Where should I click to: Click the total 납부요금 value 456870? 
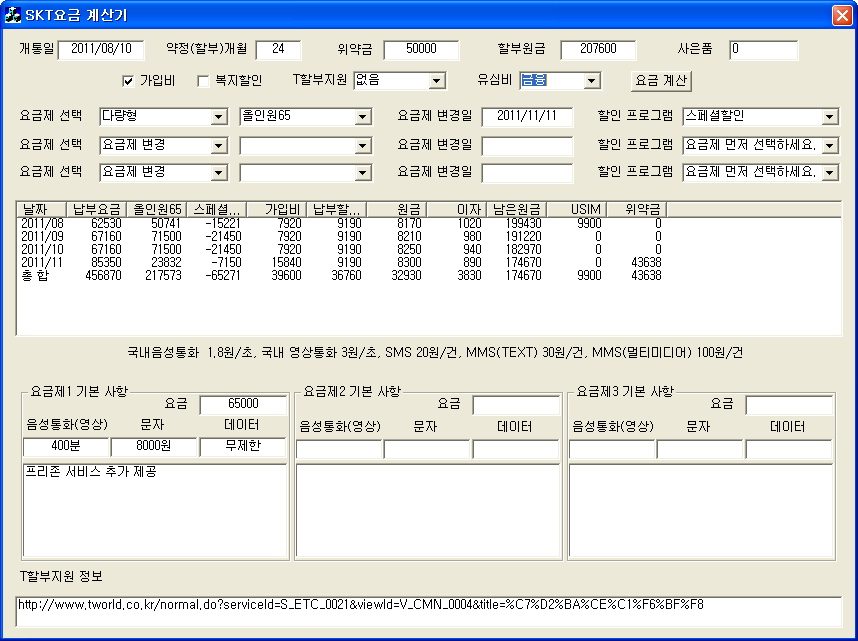(x=103, y=276)
